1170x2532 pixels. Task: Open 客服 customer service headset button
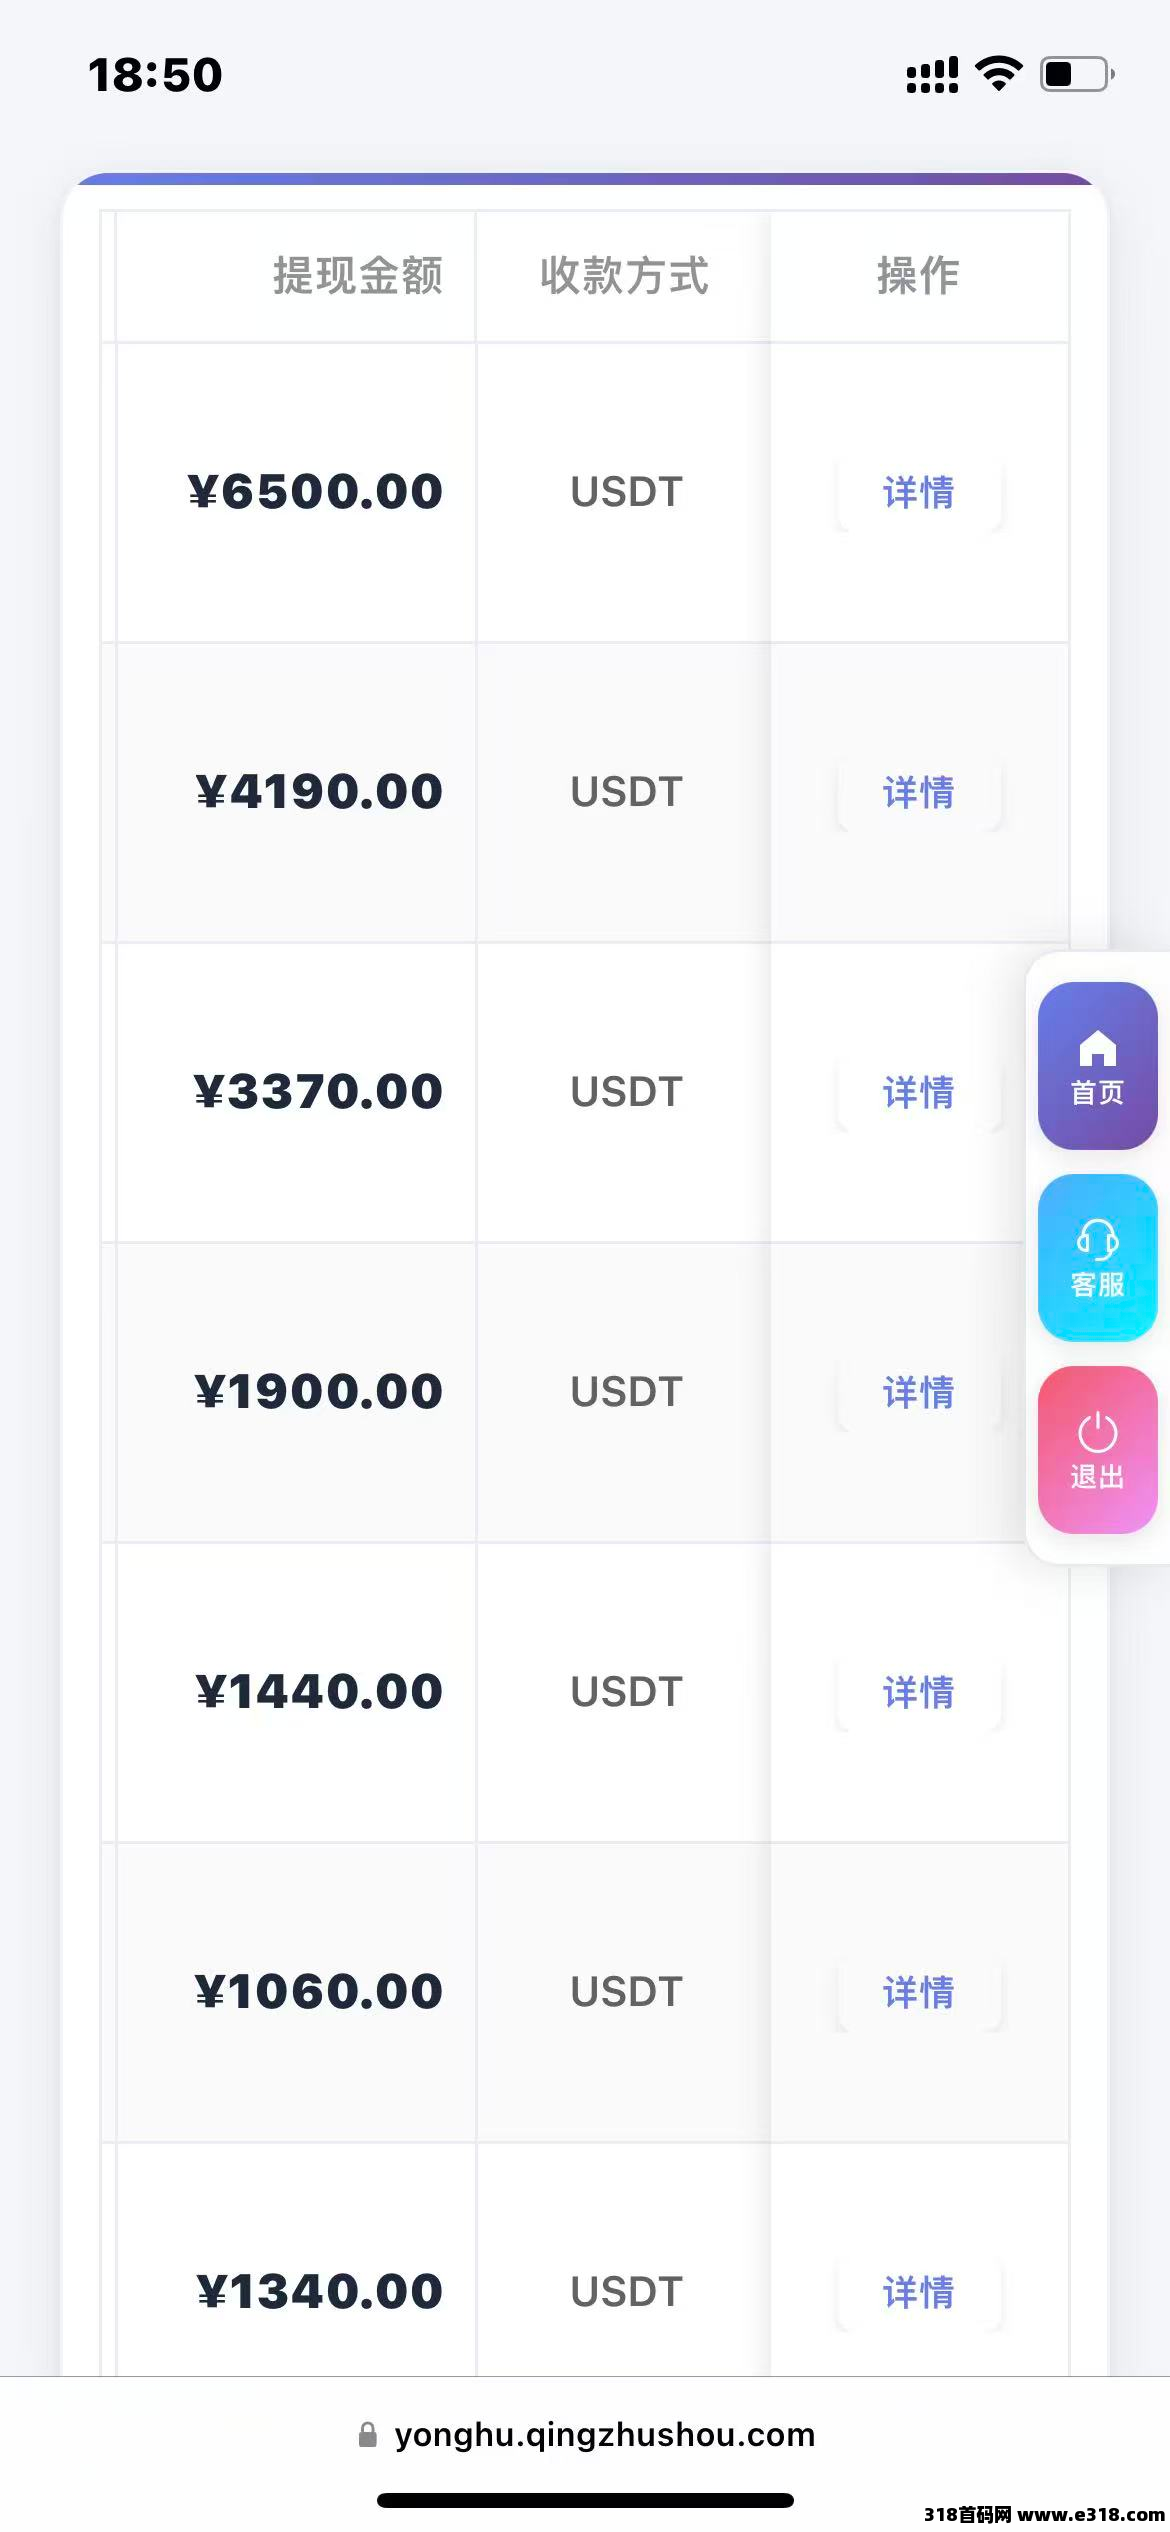click(1097, 1258)
